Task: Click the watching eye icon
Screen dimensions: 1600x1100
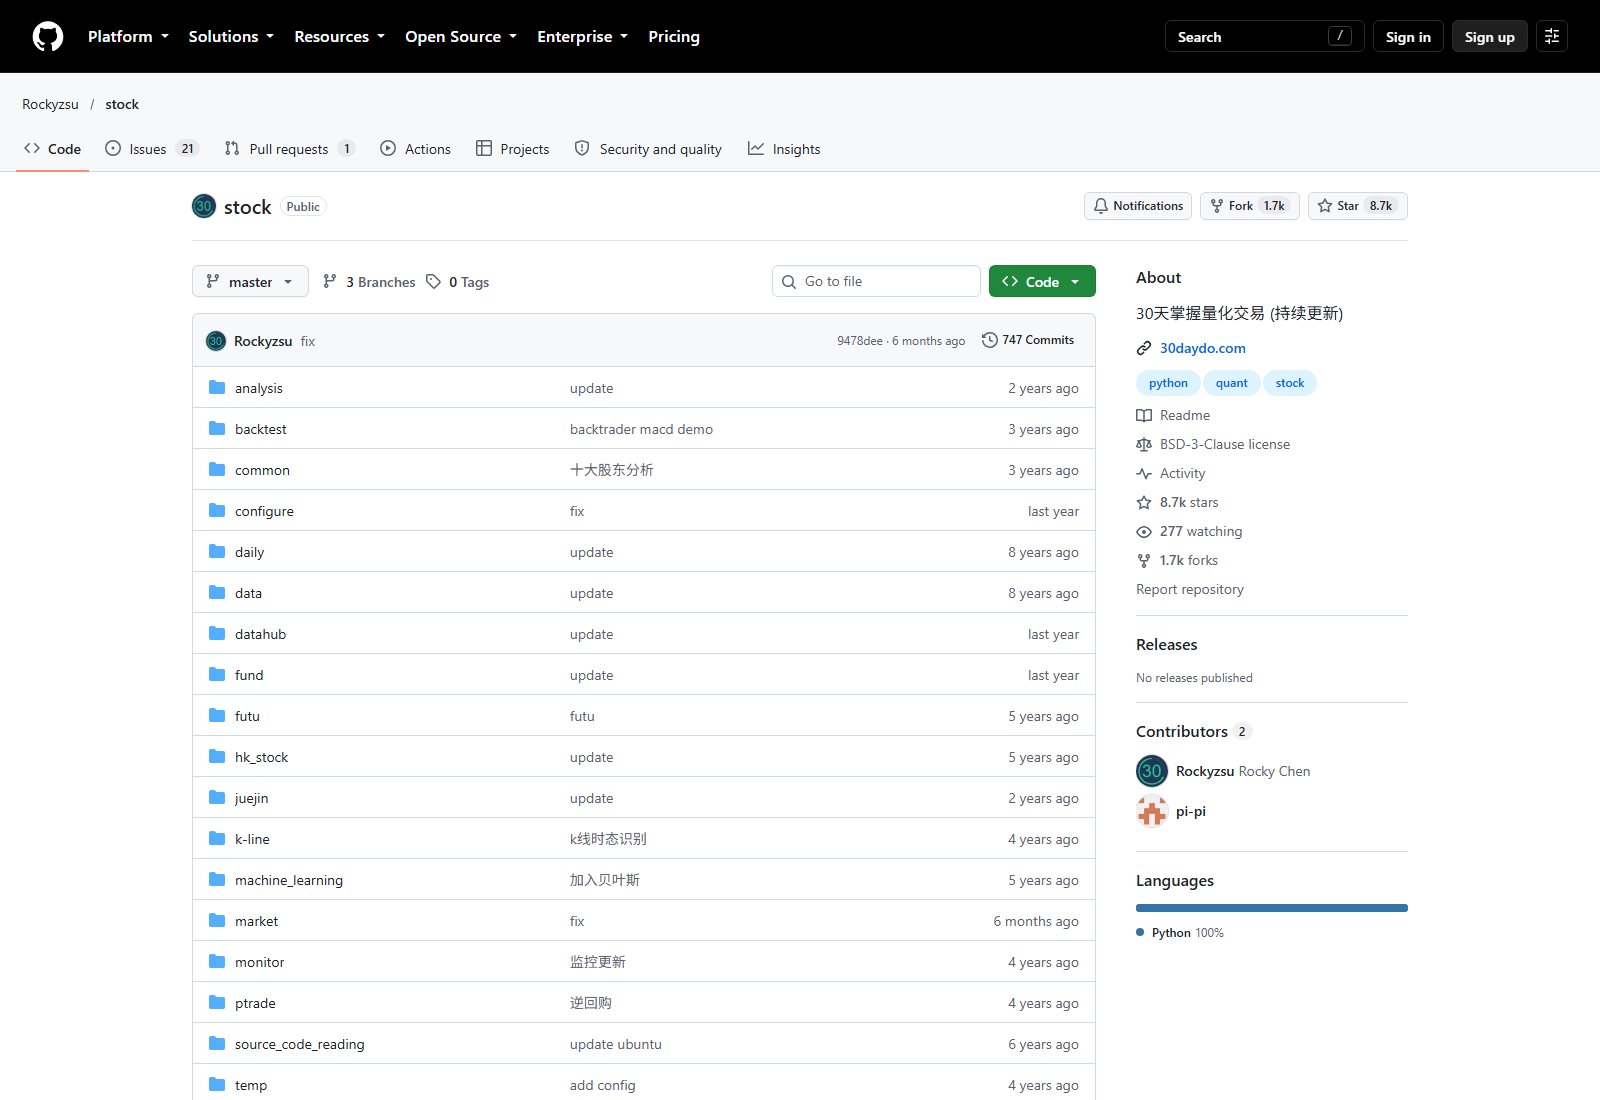Action: click(1144, 531)
